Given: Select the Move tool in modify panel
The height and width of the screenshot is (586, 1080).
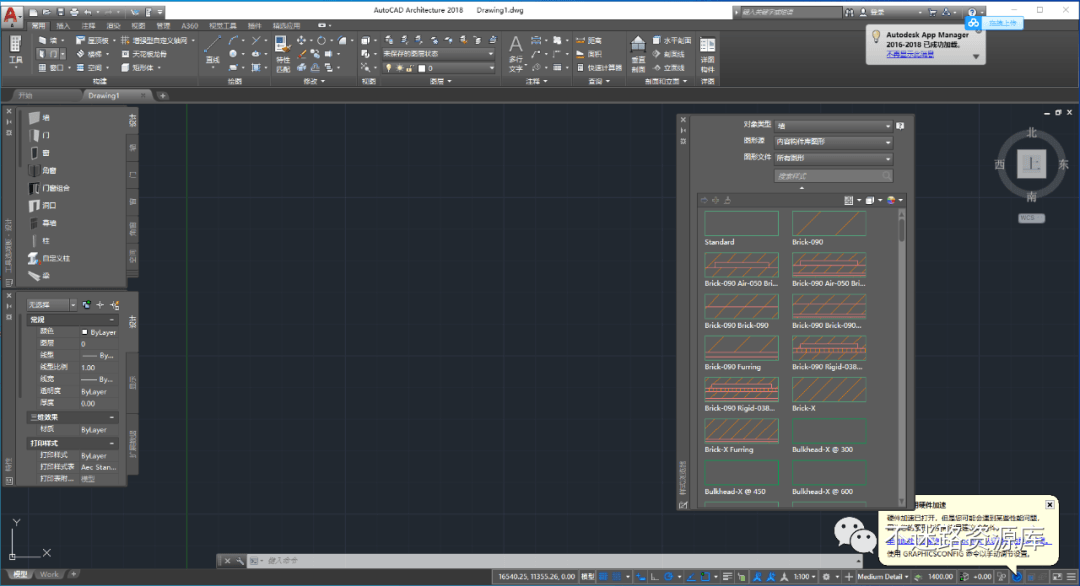Looking at the screenshot, I should (301, 41).
